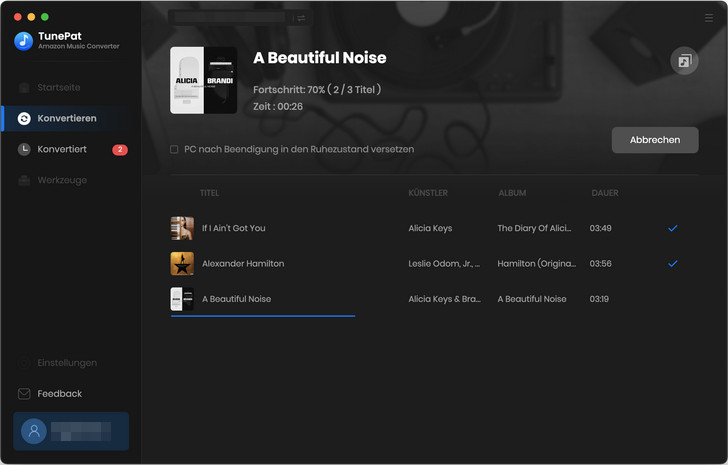Click the blue conversion progress bar

[263, 316]
